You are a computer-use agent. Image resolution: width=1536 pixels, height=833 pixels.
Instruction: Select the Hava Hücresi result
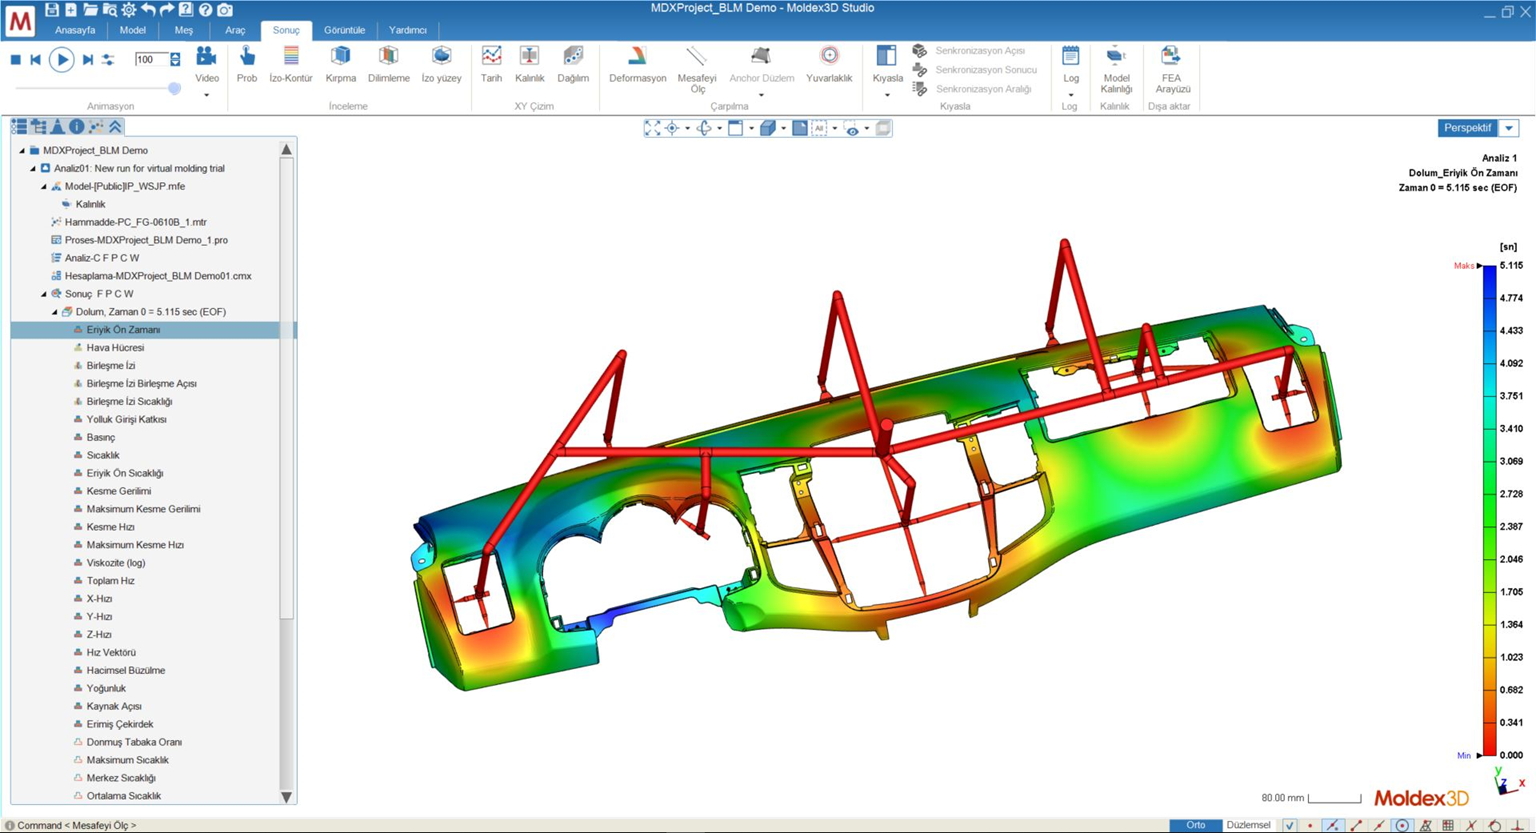click(115, 348)
